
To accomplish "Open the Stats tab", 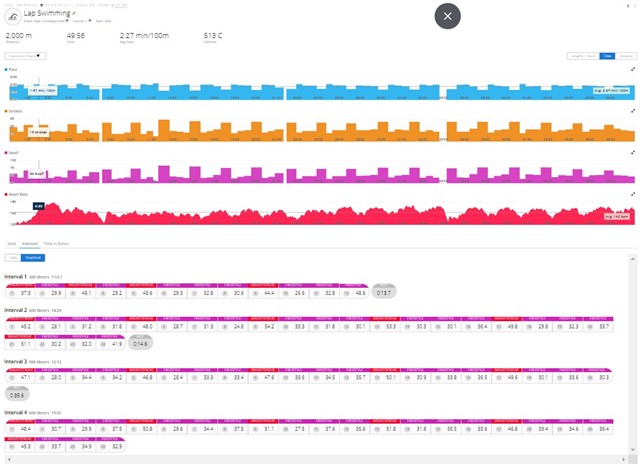I will click(11, 244).
